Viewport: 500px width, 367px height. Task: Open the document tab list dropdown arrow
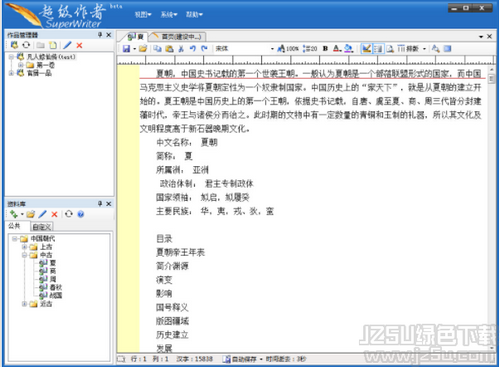coord(481,36)
